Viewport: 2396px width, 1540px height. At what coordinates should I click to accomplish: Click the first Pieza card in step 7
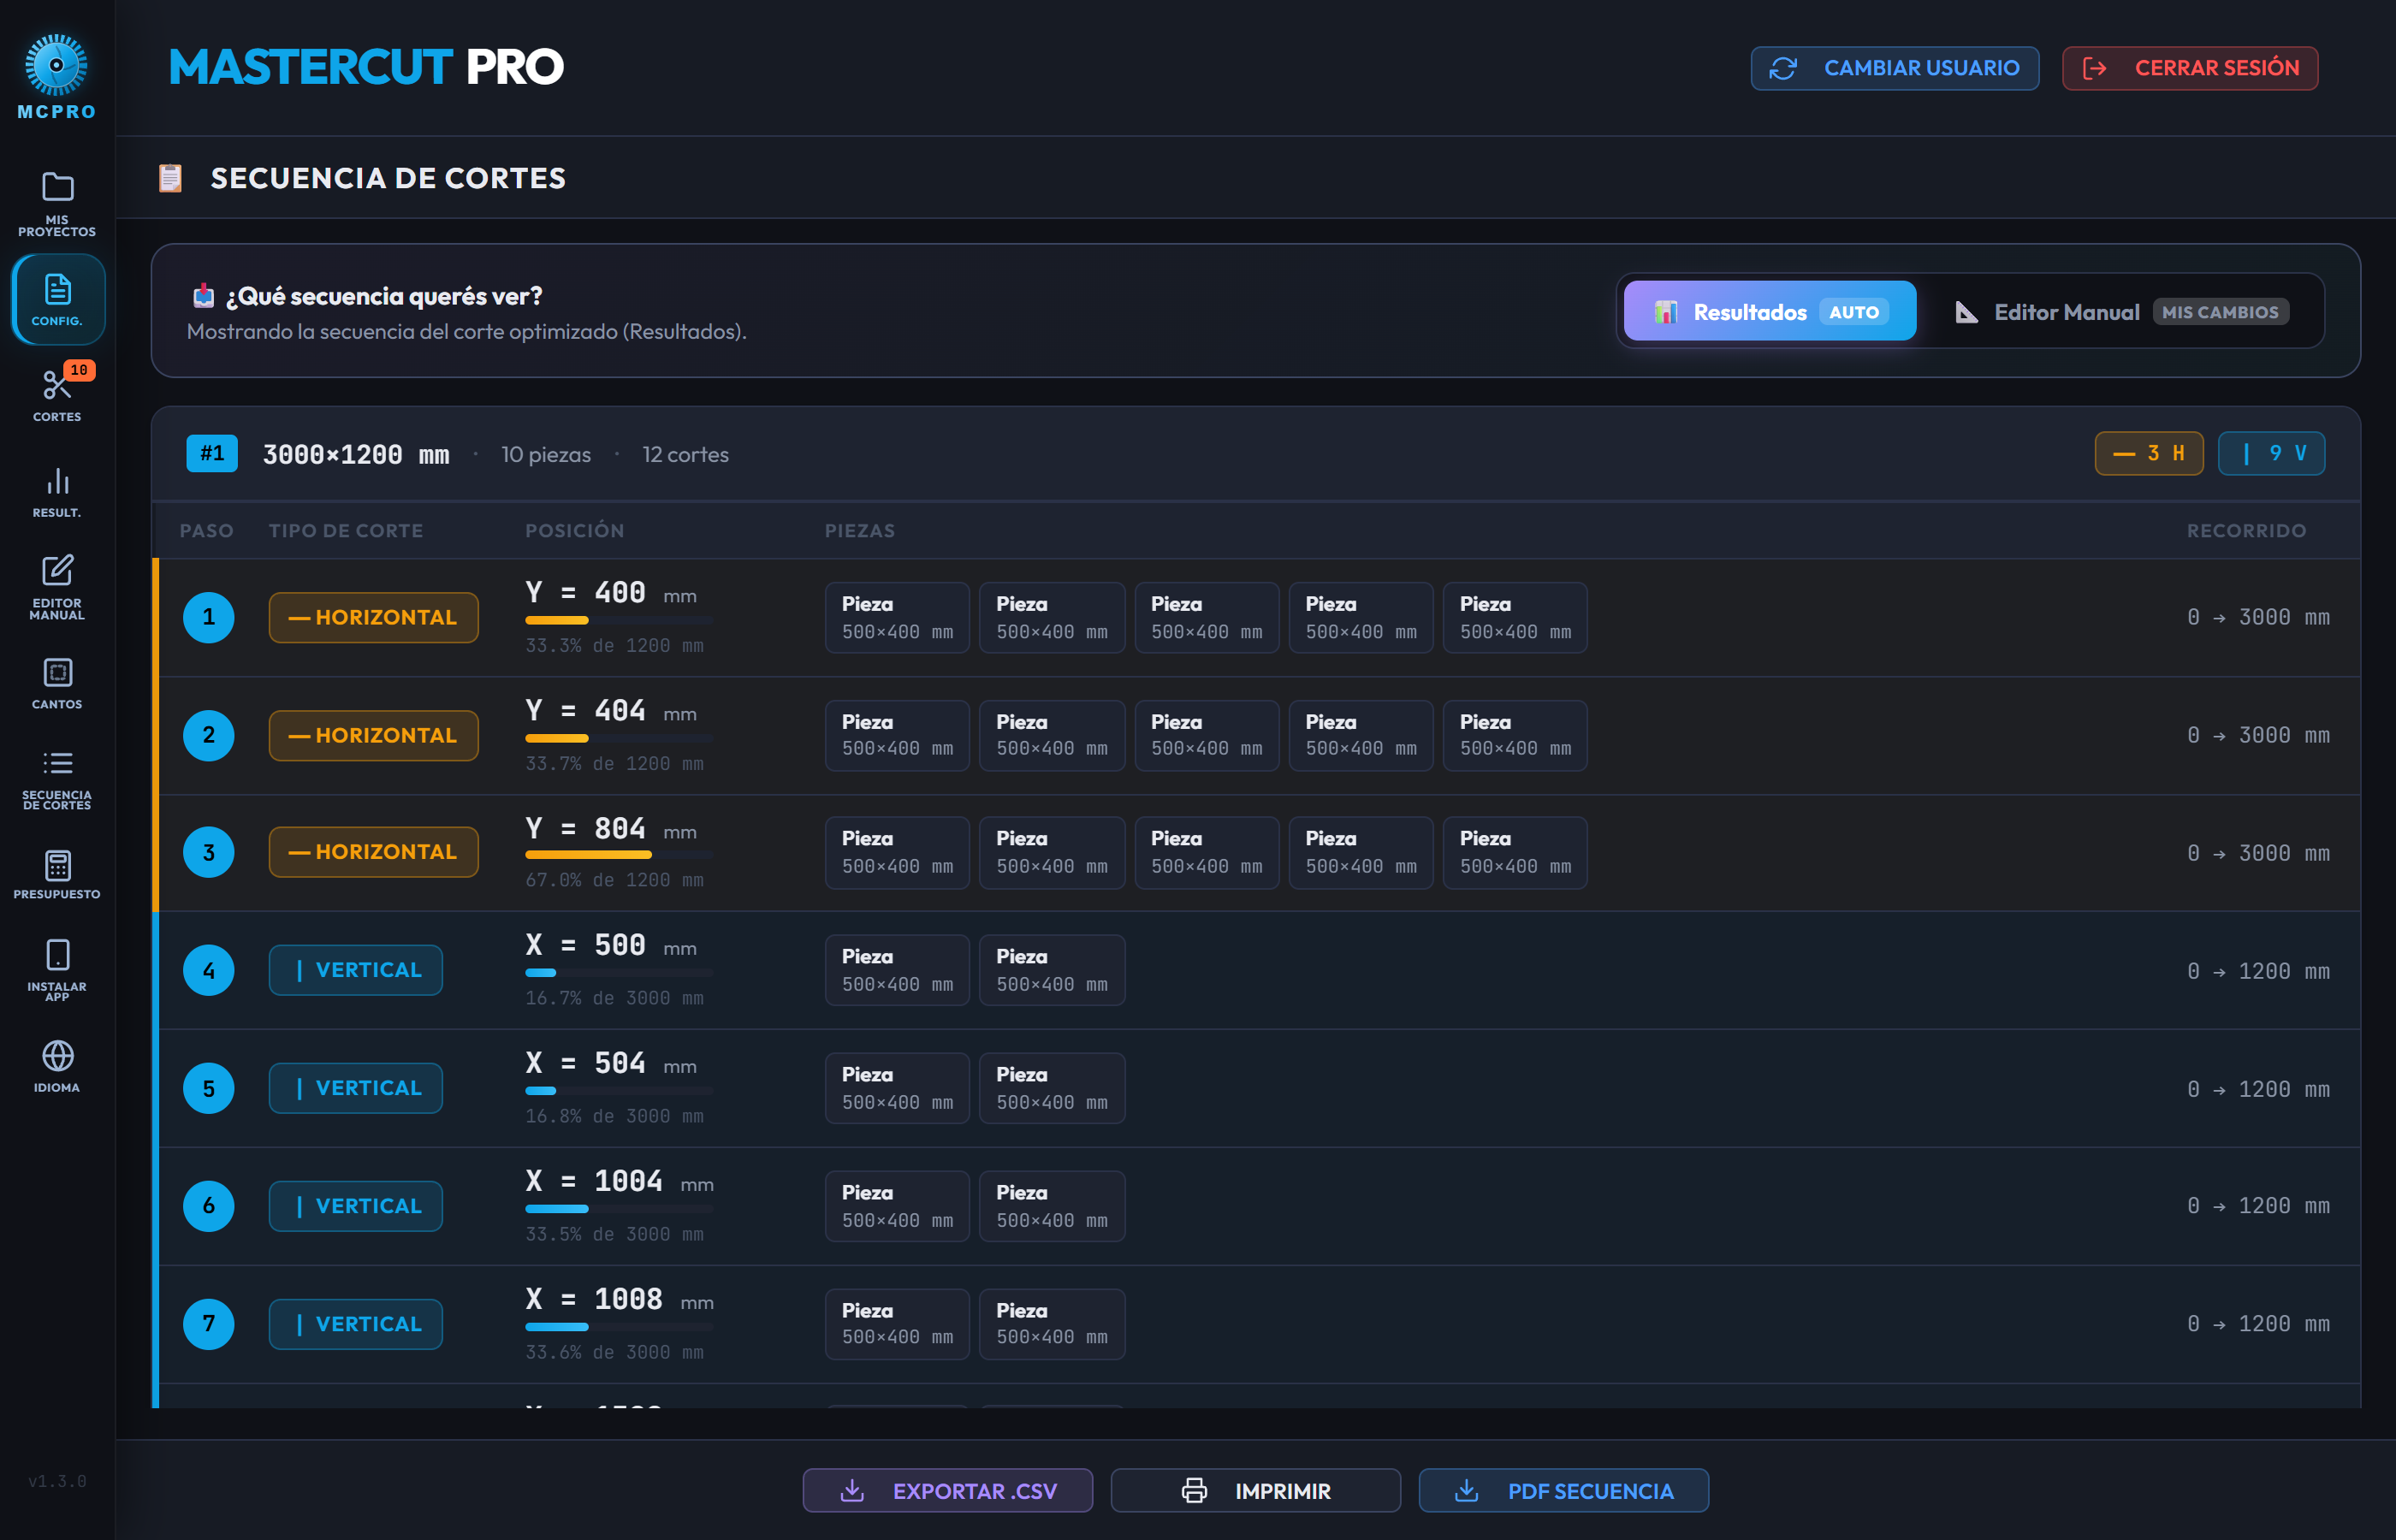coord(897,1324)
